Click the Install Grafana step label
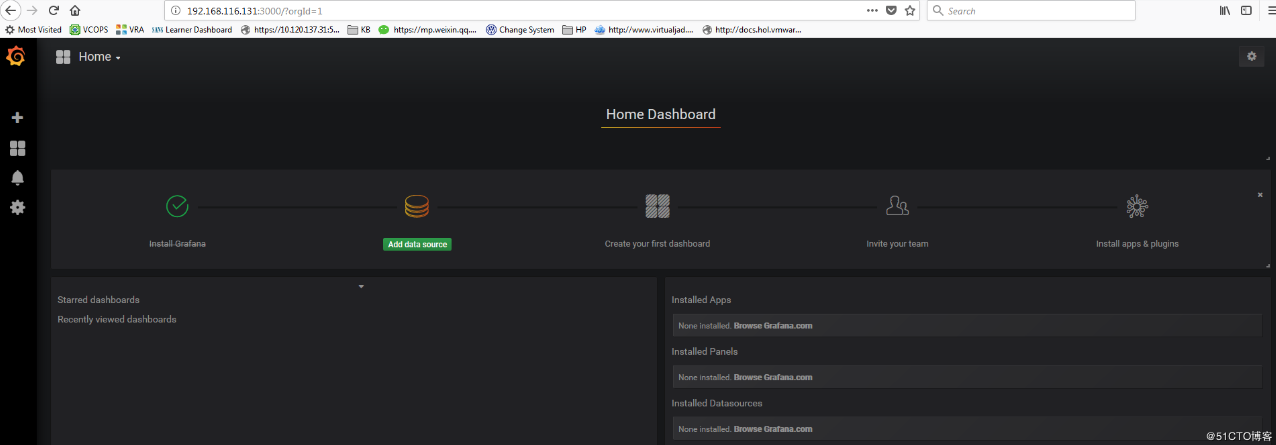This screenshot has width=1276, height=445. [x=177, y=244]
